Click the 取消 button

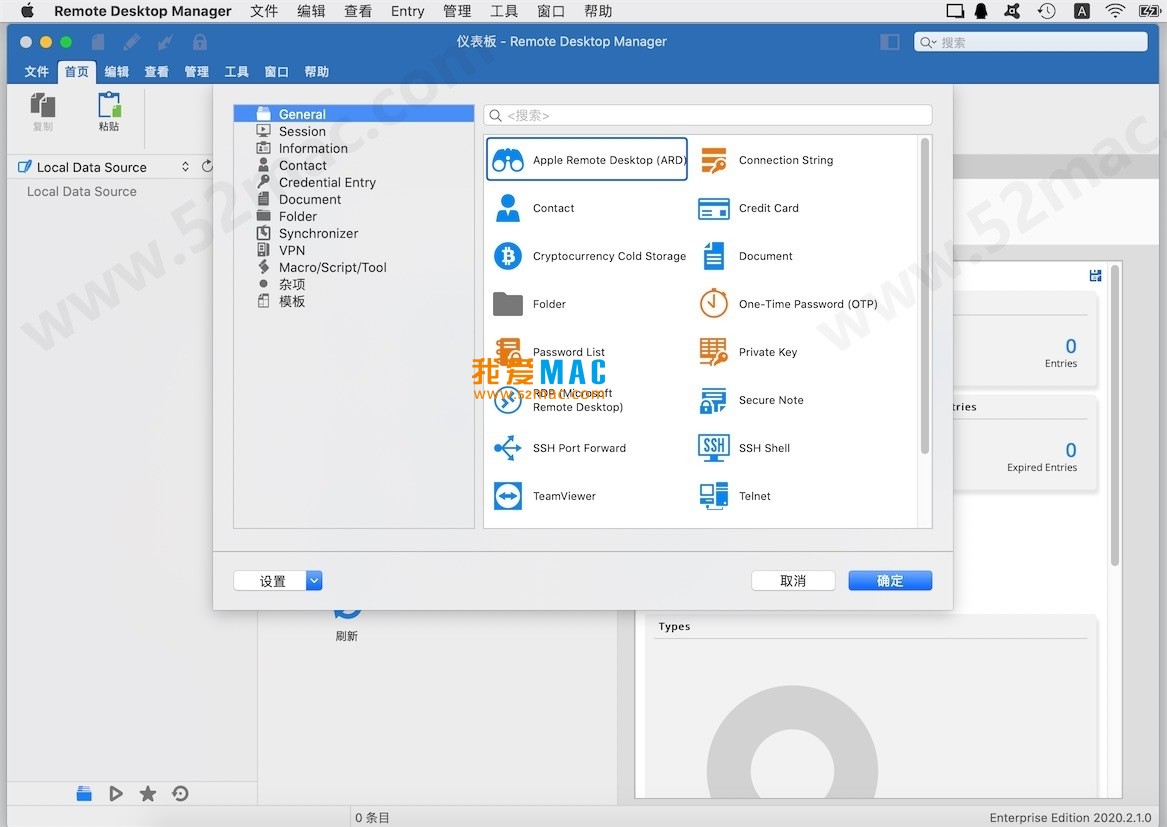pos(793,581)
